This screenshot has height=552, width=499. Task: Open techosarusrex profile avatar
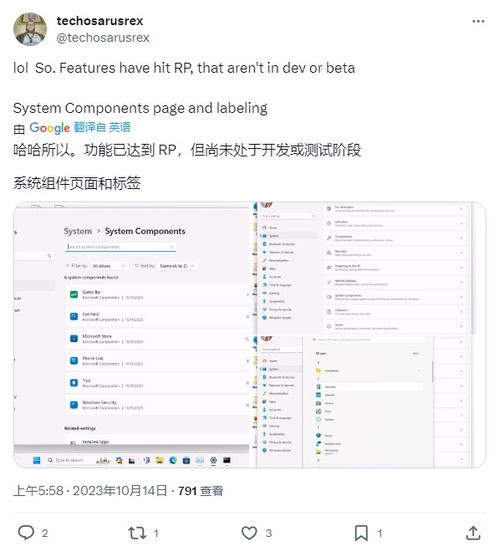(x=30, y=29)
